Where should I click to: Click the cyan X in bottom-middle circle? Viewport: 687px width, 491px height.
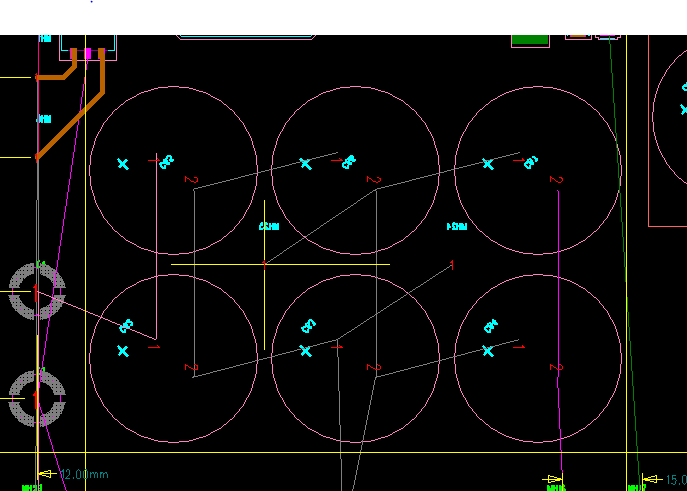tap(306, 350)
